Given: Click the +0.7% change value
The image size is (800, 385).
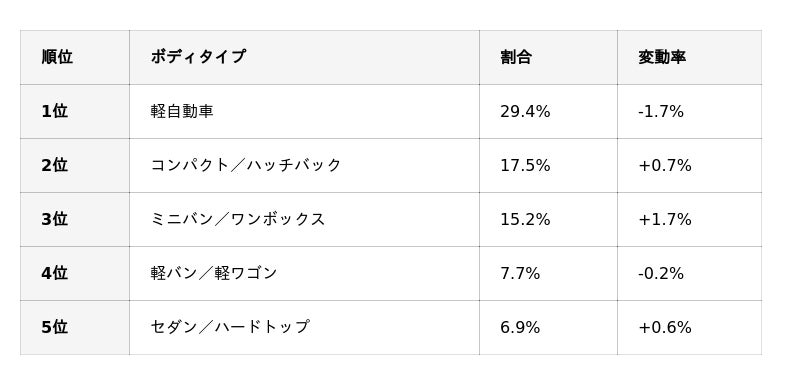Looking at the screenshot, I should [665, 165].
